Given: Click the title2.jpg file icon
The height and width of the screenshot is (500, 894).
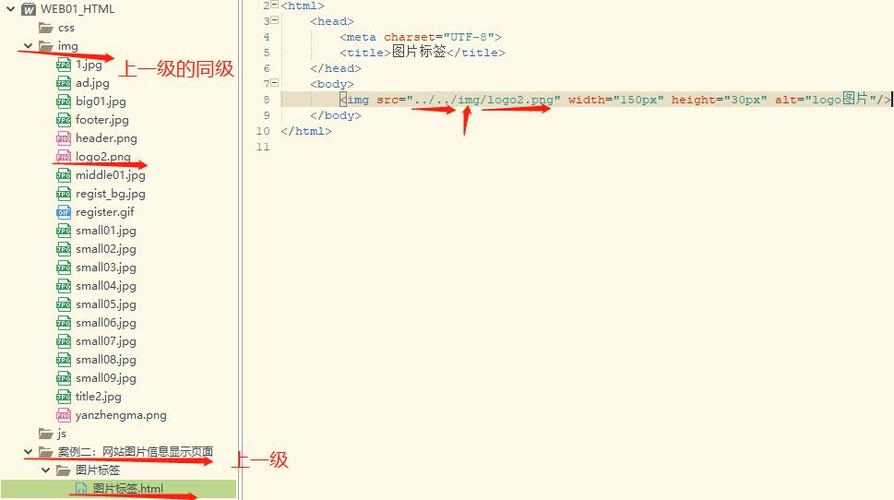Looking at the screenshot, I should [x=63, y=396].
